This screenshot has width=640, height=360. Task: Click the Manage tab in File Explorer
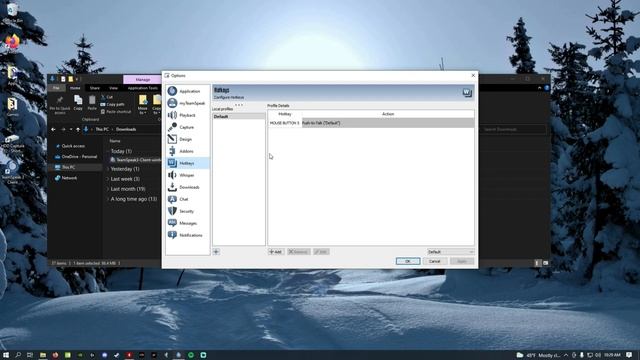(143, 80)
